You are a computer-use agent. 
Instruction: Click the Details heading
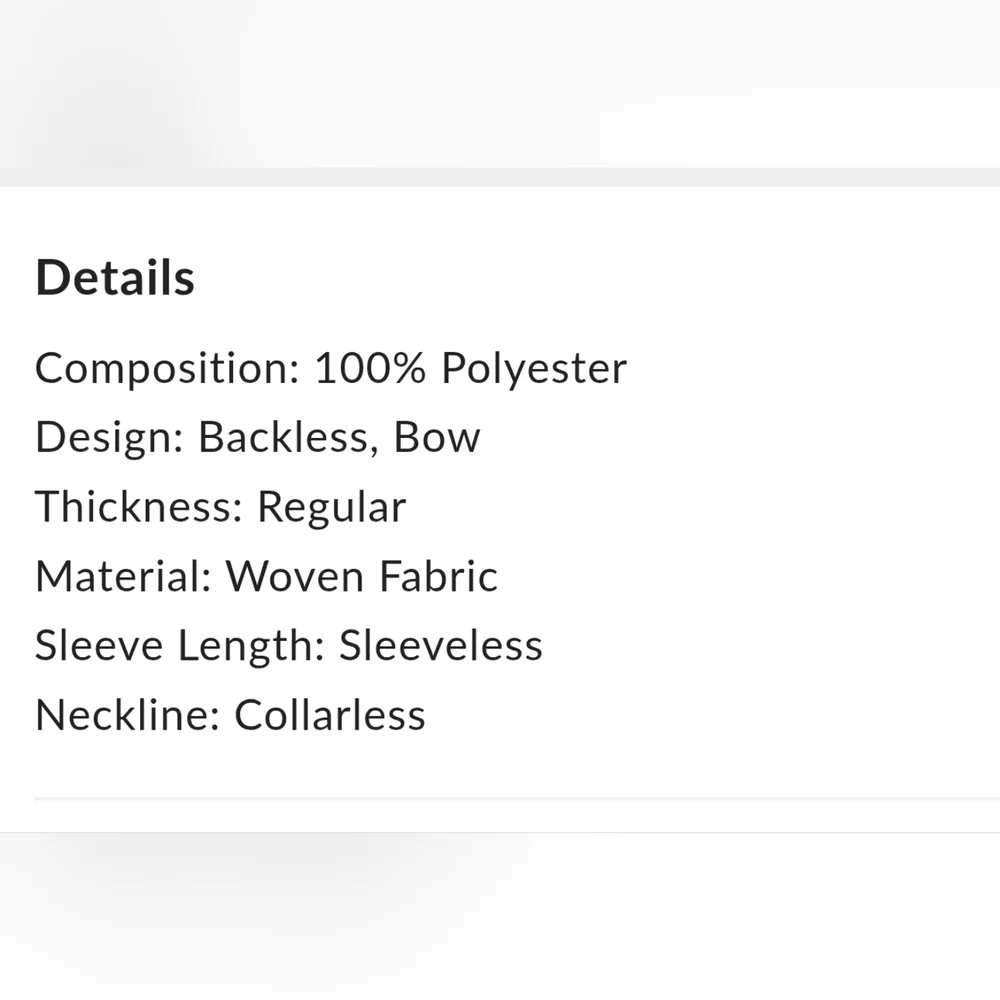click(115, 278)
